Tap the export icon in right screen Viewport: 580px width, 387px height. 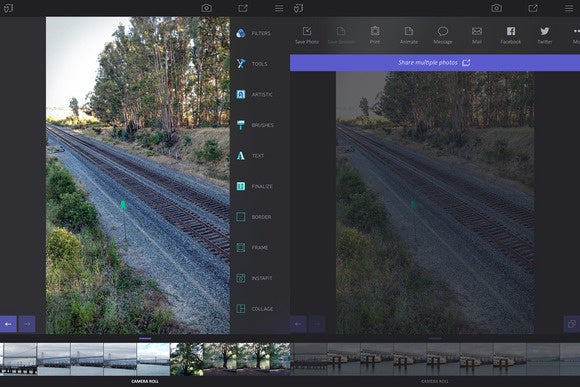coord(533,8)
